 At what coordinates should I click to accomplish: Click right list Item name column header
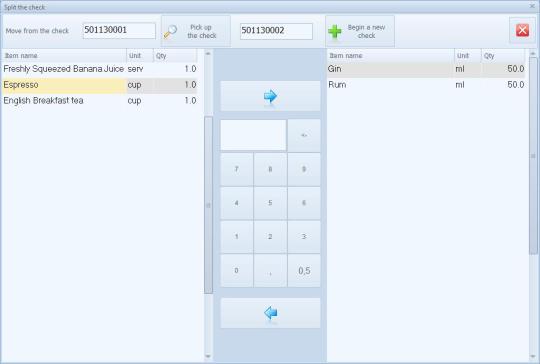point(391,55)
